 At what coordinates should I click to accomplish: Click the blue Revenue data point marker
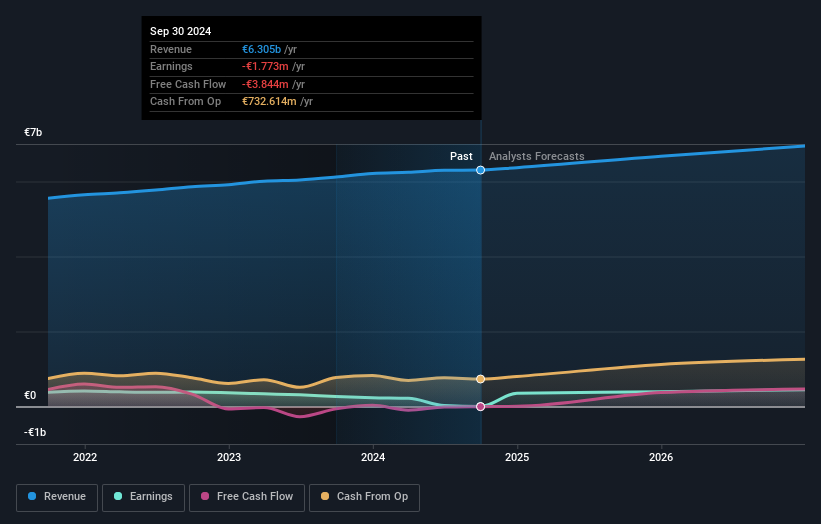pyautogui.click(x=480, y=170)
